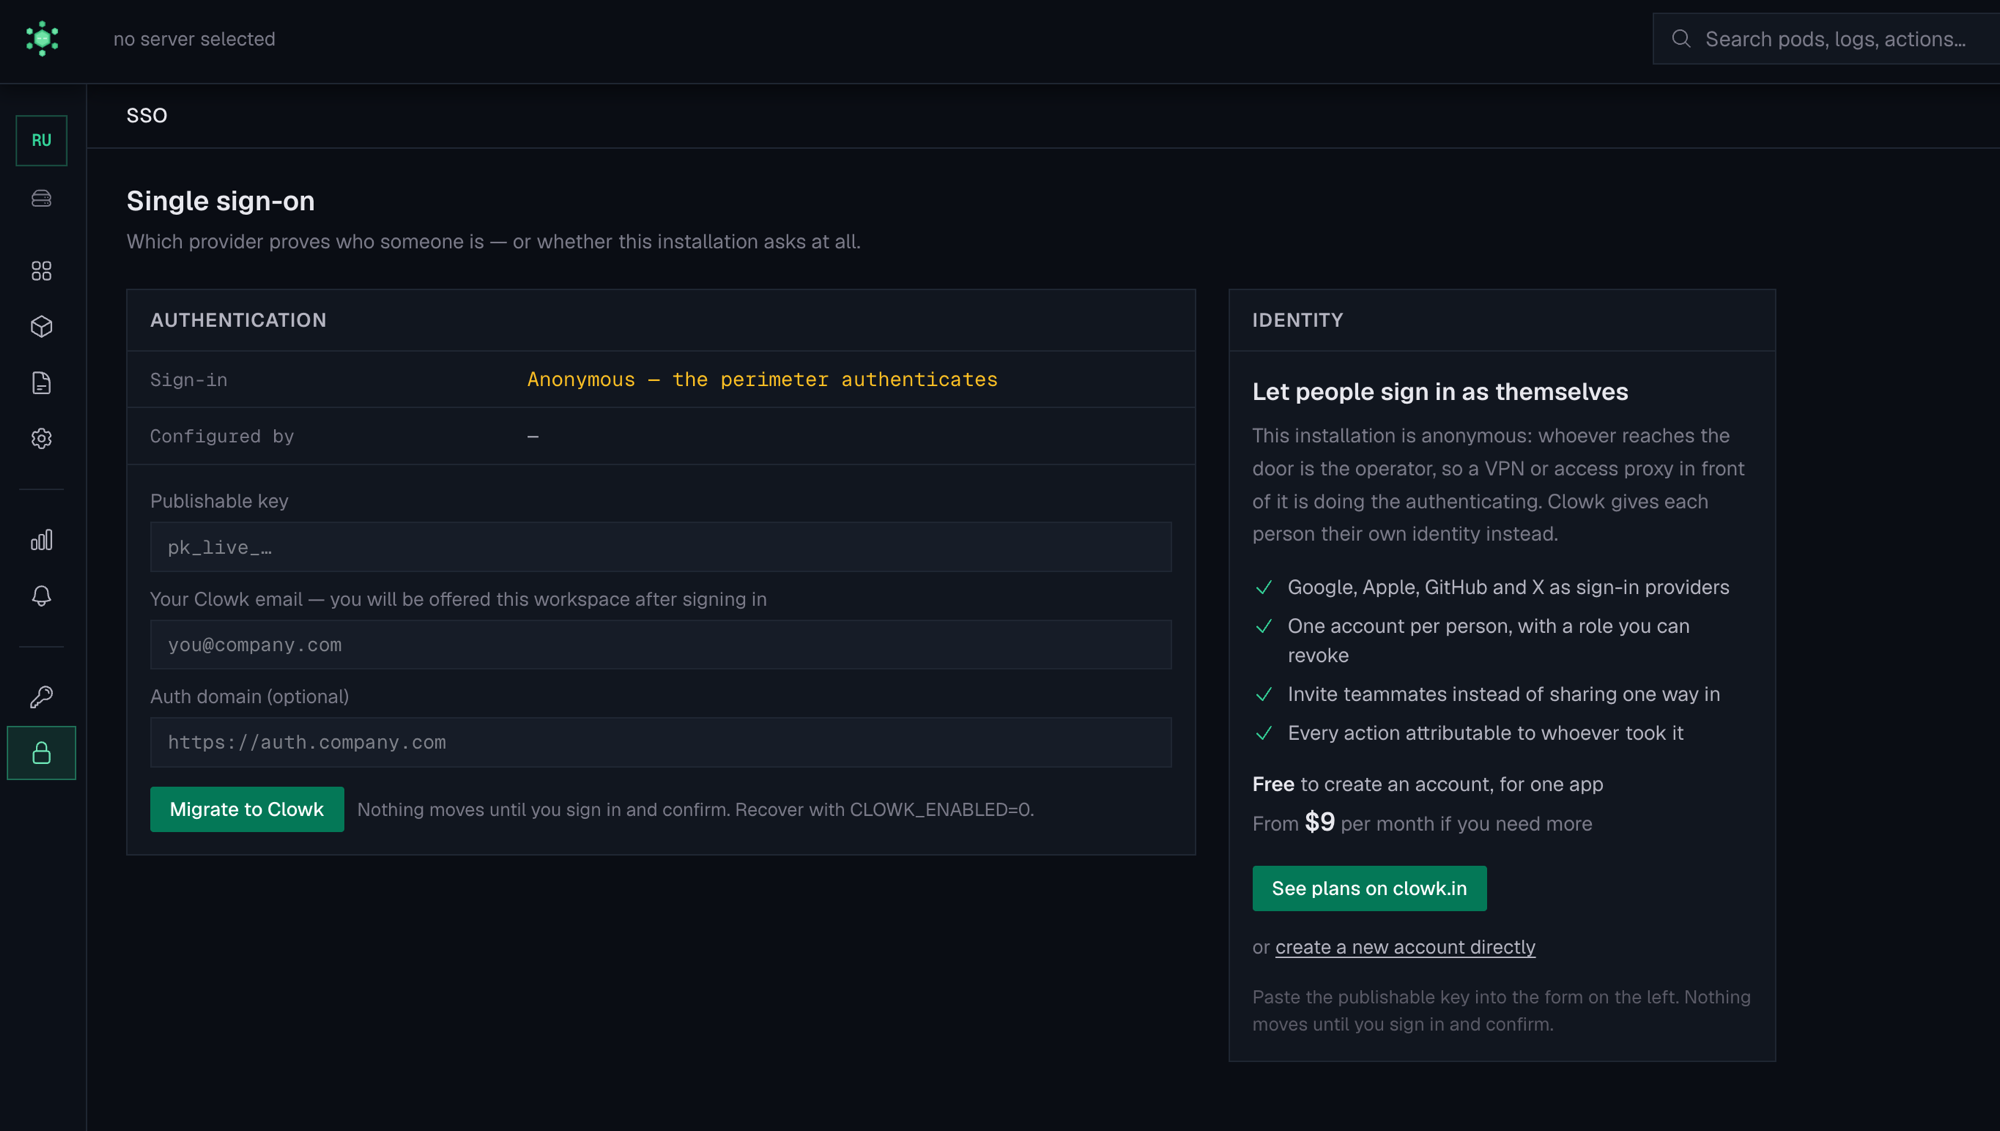The width and height of the screenshot is (2000, 1131).
Task: Select the padlock SSO icon in sidebar
Action: tap(42, 753)
